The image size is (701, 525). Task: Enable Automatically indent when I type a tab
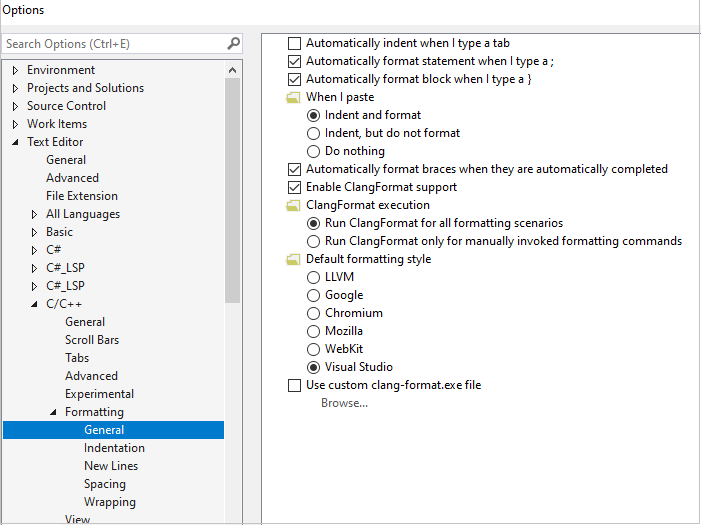[294, 43]
